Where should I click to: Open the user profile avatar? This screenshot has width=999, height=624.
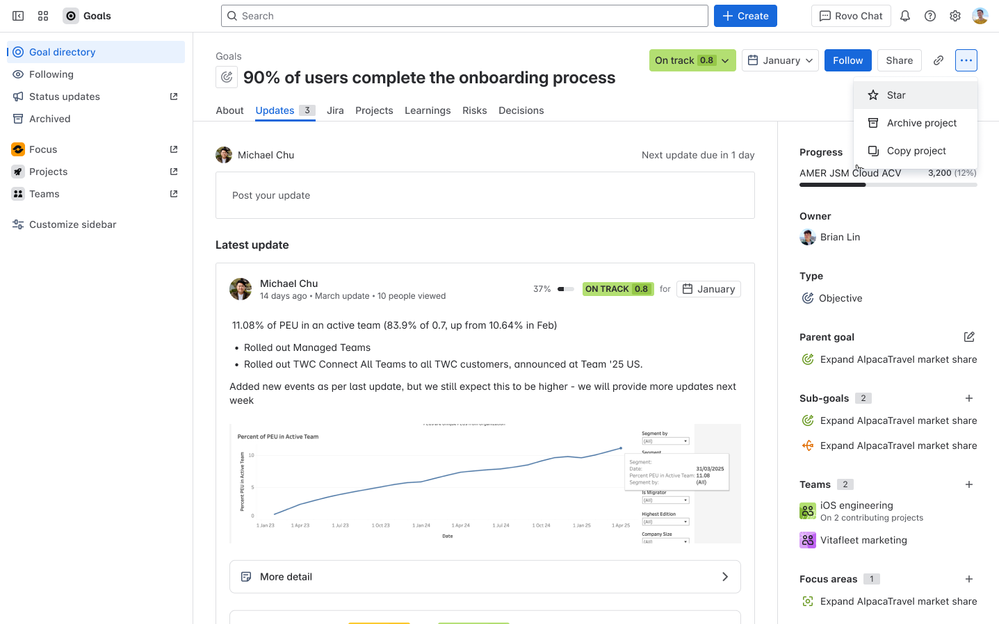pos(980,16)
